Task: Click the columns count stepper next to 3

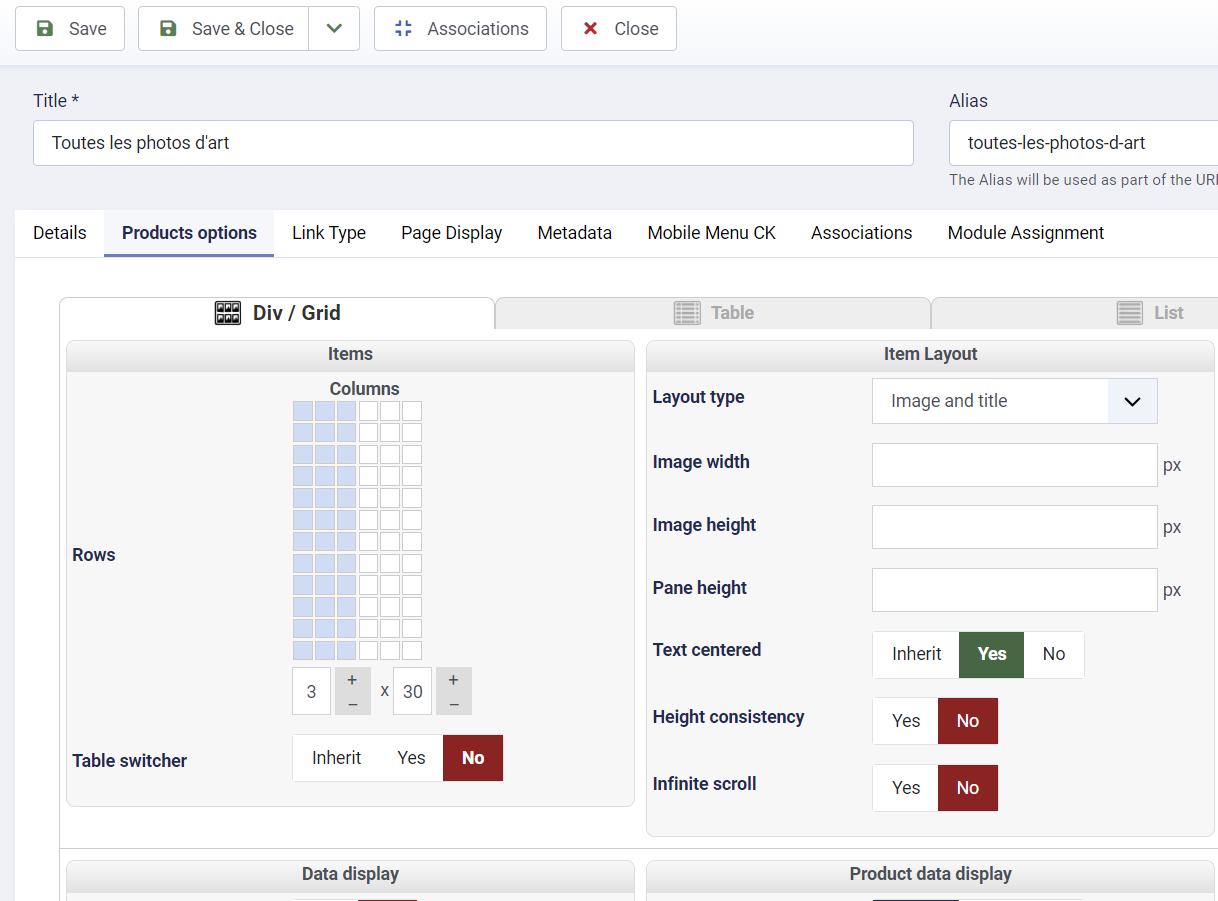Action: point(352,691)
